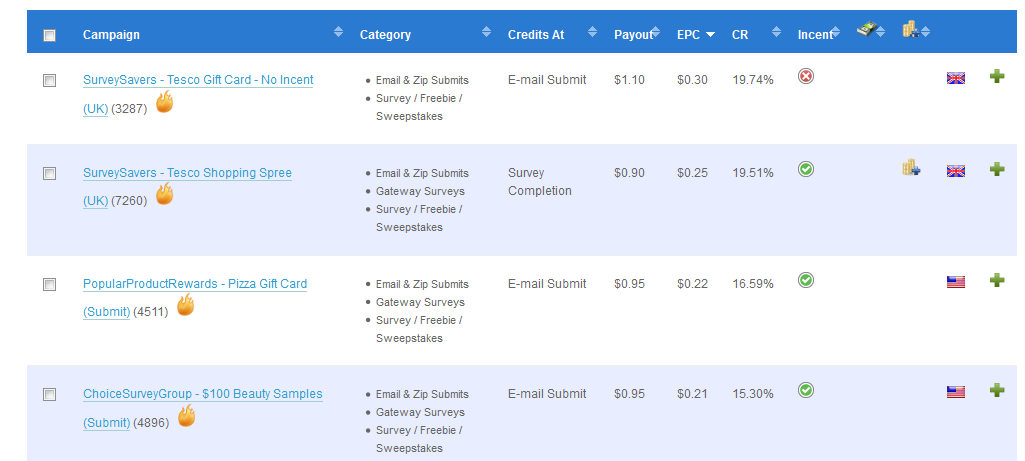Click the campaign ID (7260)
This screenshot has width=1025, height=461.
click(129, 201)
